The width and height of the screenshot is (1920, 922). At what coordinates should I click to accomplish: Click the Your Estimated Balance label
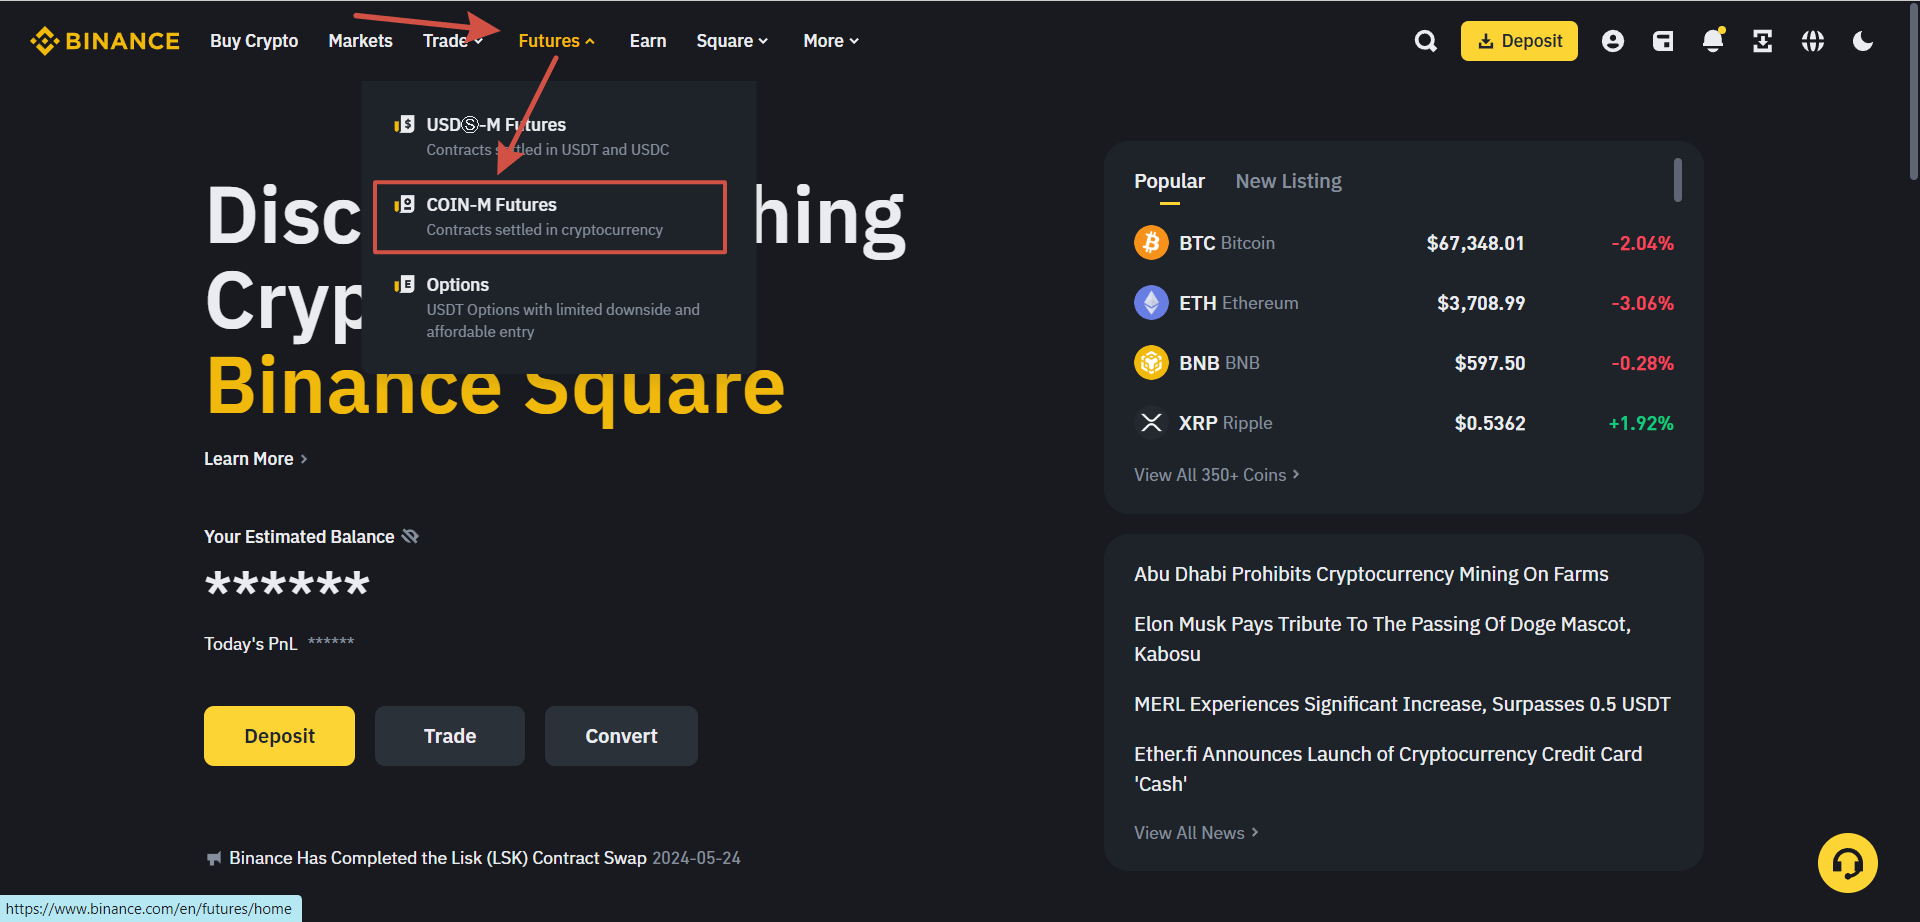299,537
